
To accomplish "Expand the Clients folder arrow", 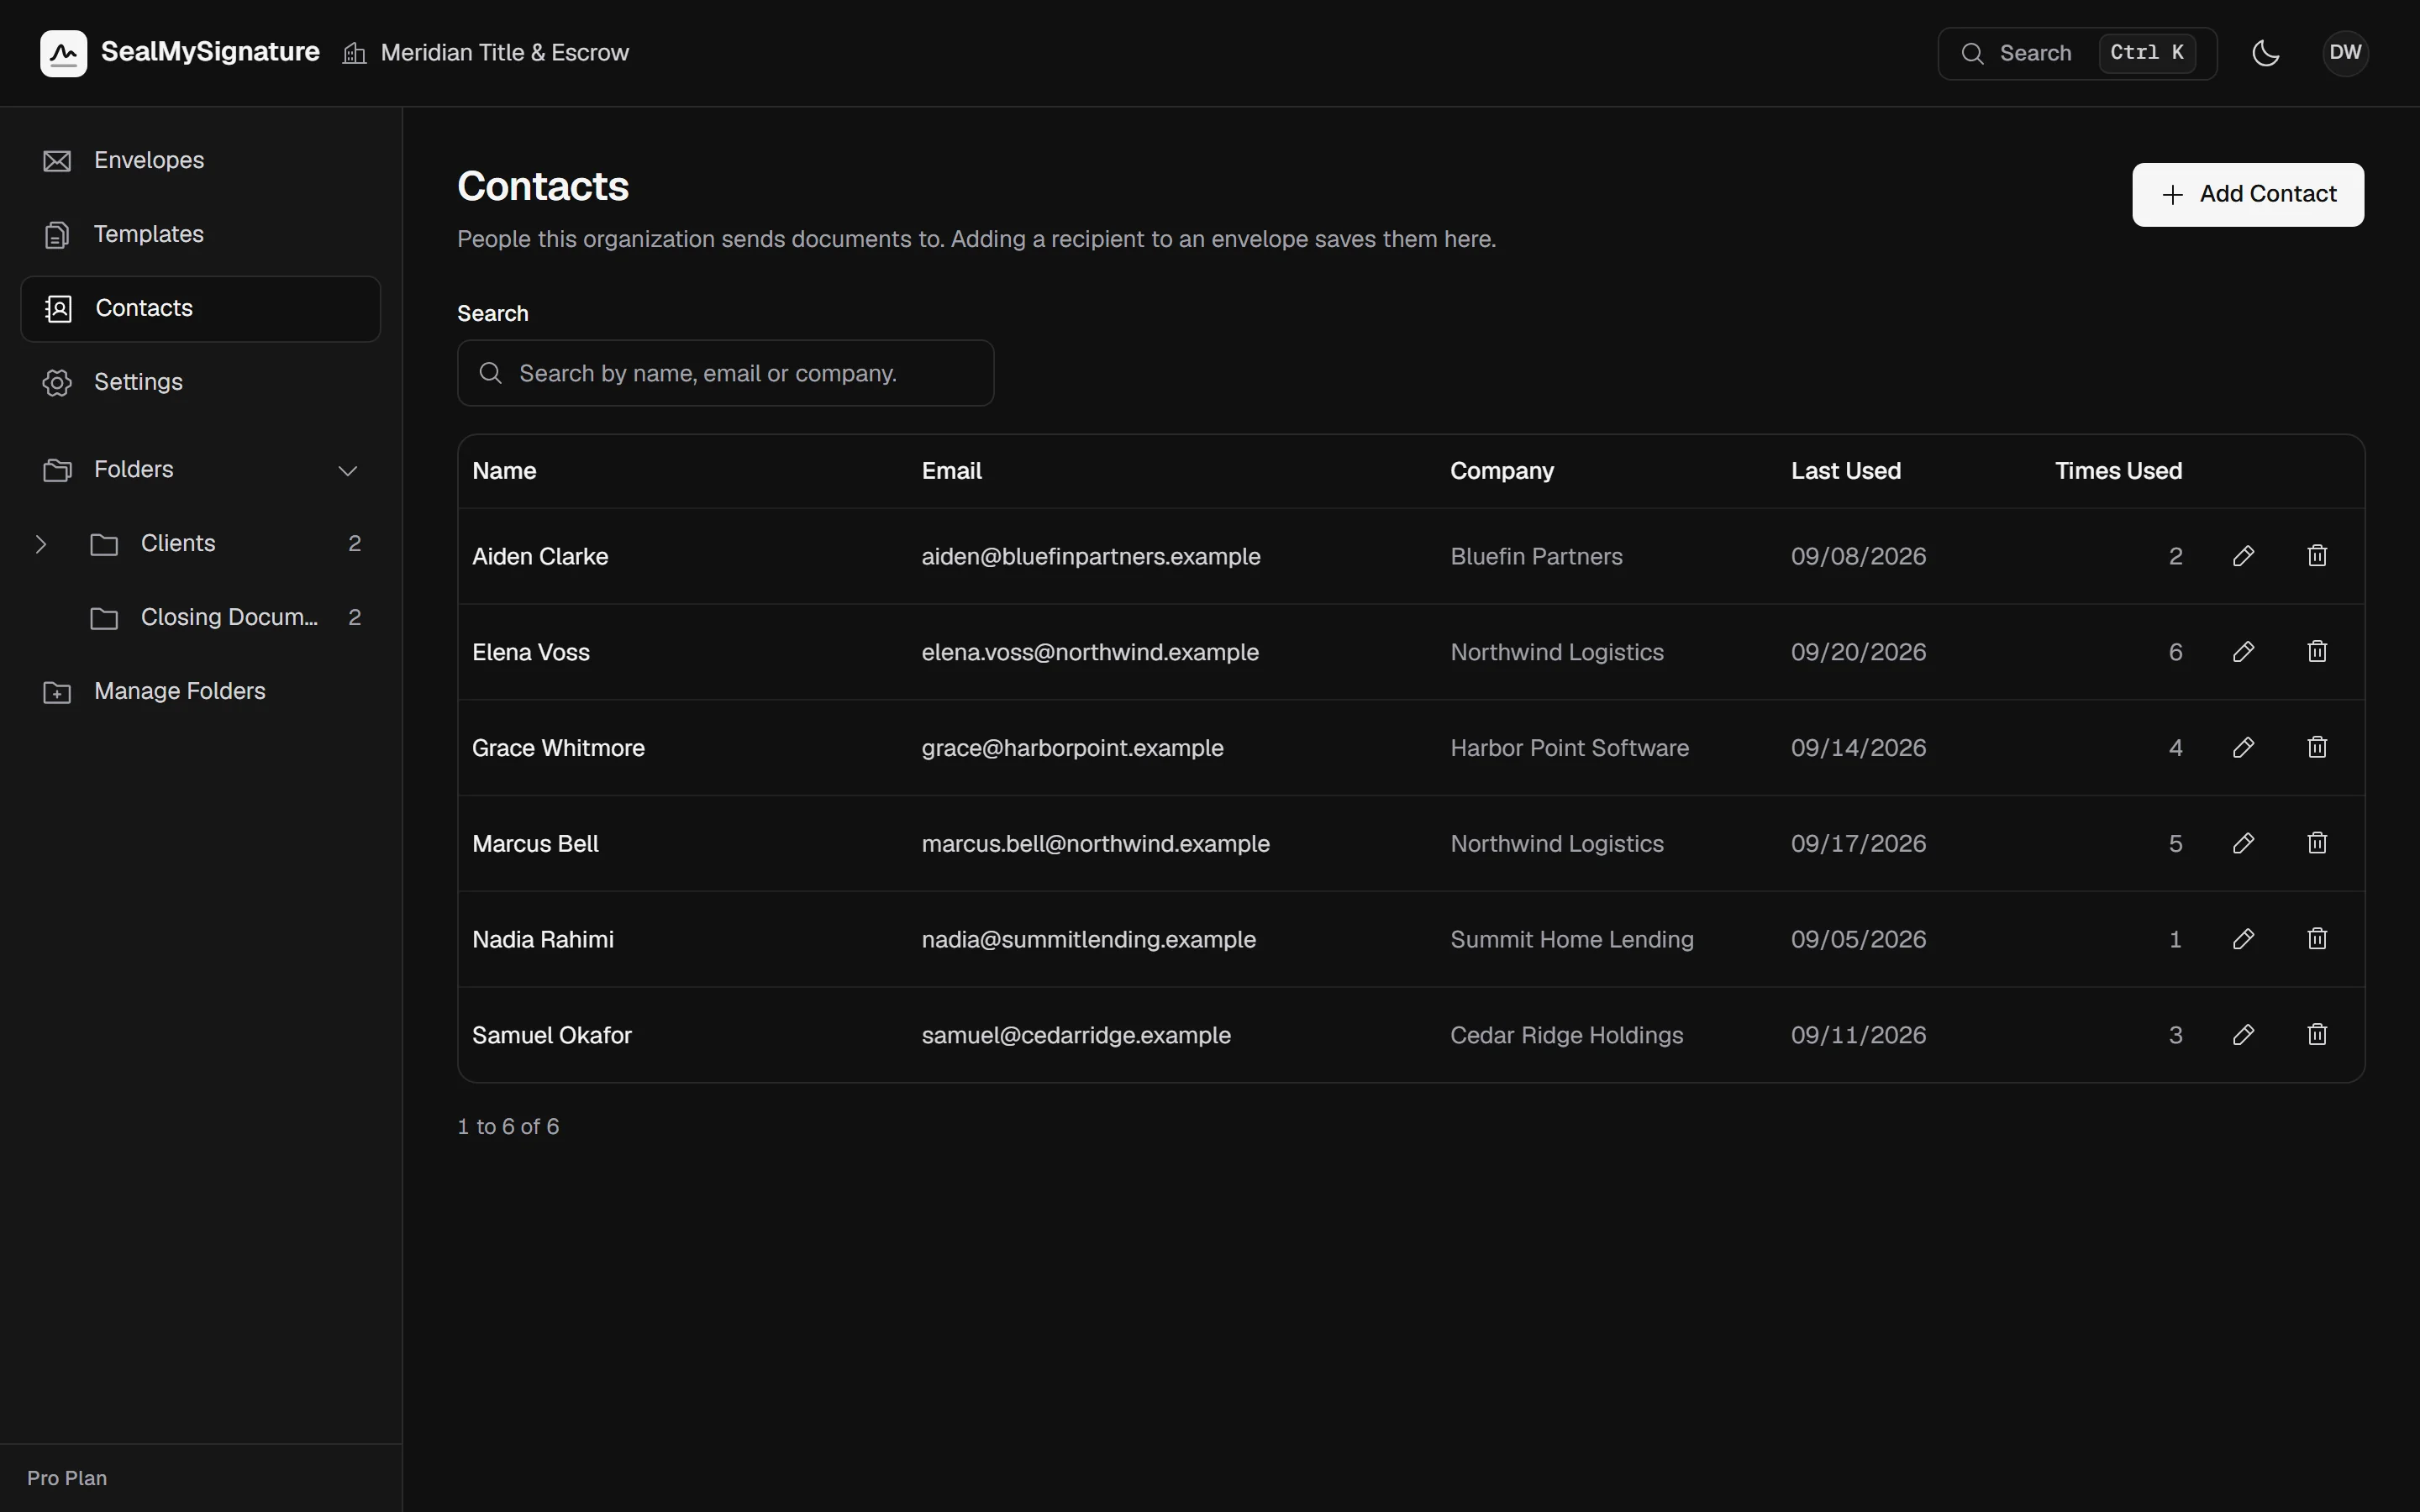I will pyautogui.click(x=41, y=544).
